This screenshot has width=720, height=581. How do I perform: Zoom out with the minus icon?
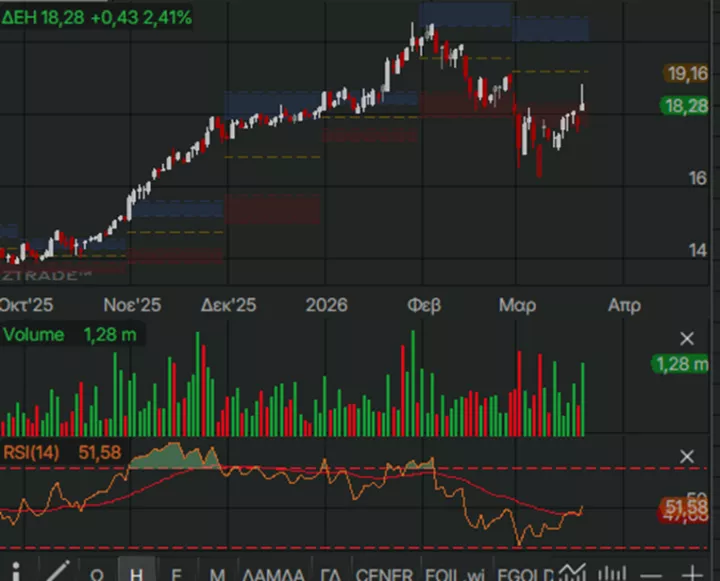tap(653, 574)
